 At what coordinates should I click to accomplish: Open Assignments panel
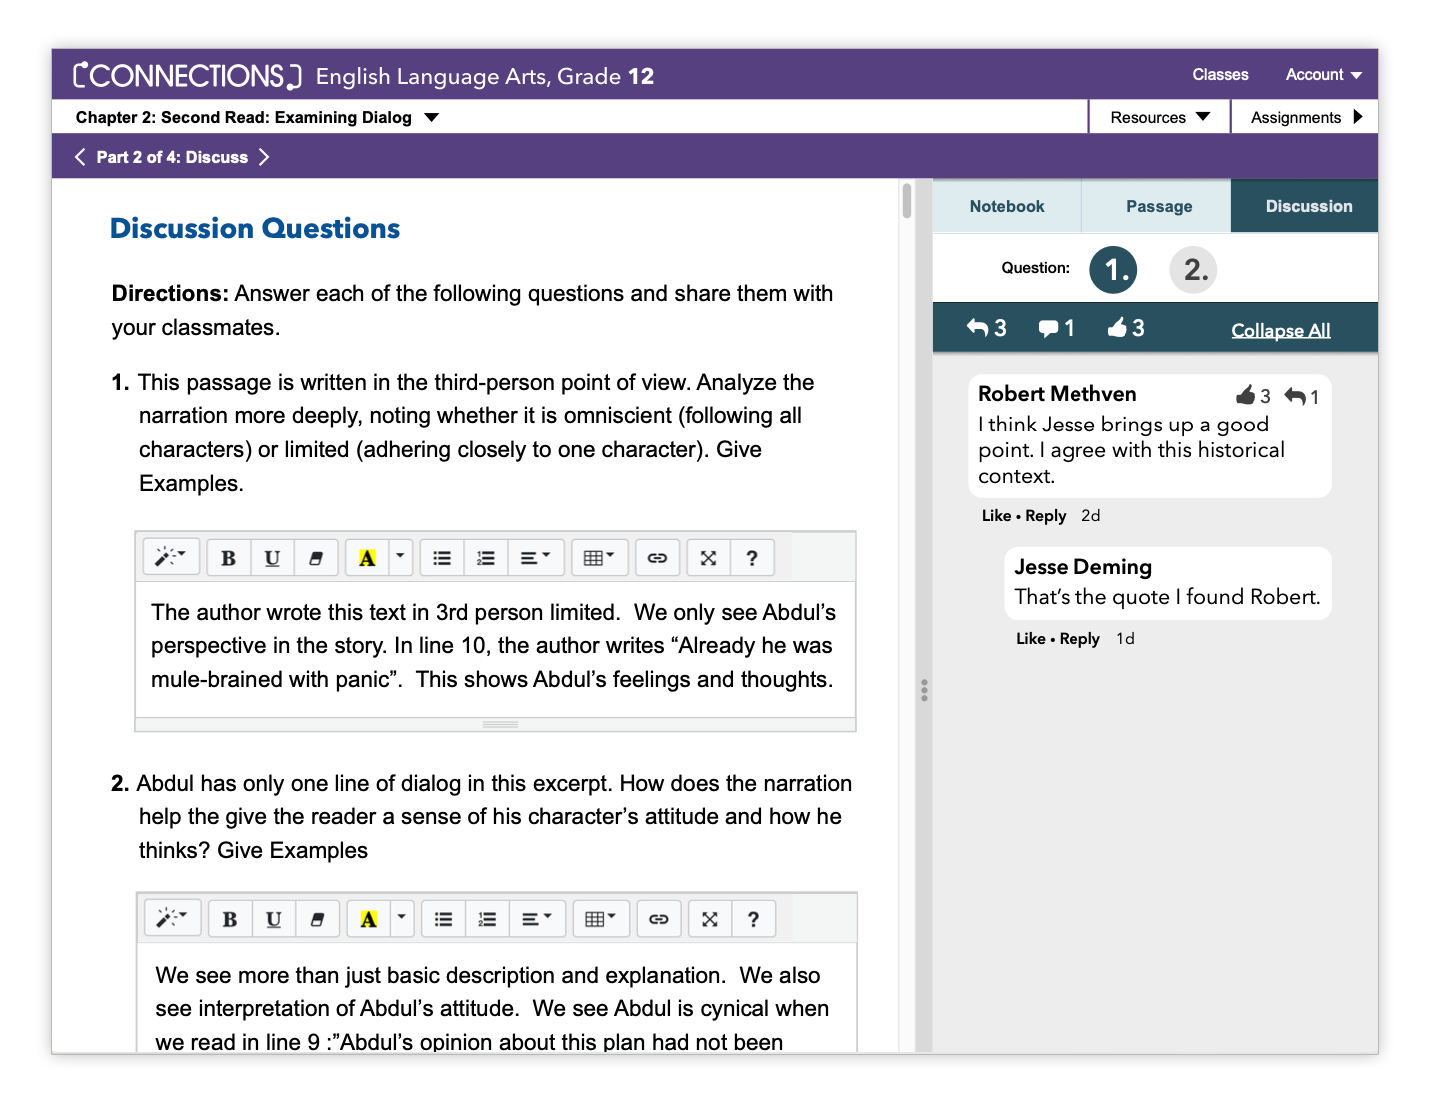pos(1306,117)
